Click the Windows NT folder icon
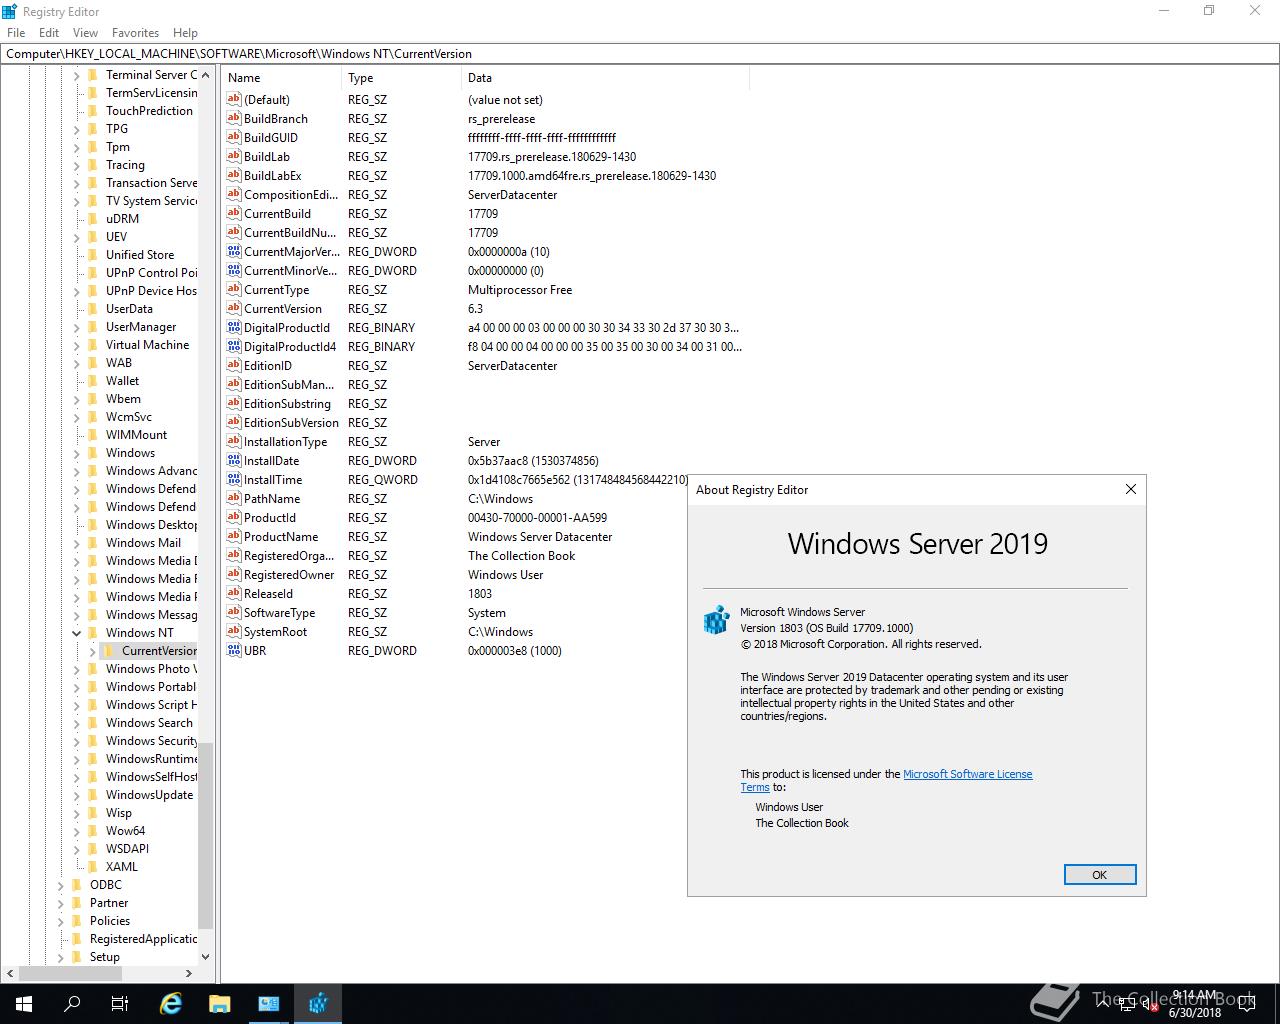 coord(93,632)
